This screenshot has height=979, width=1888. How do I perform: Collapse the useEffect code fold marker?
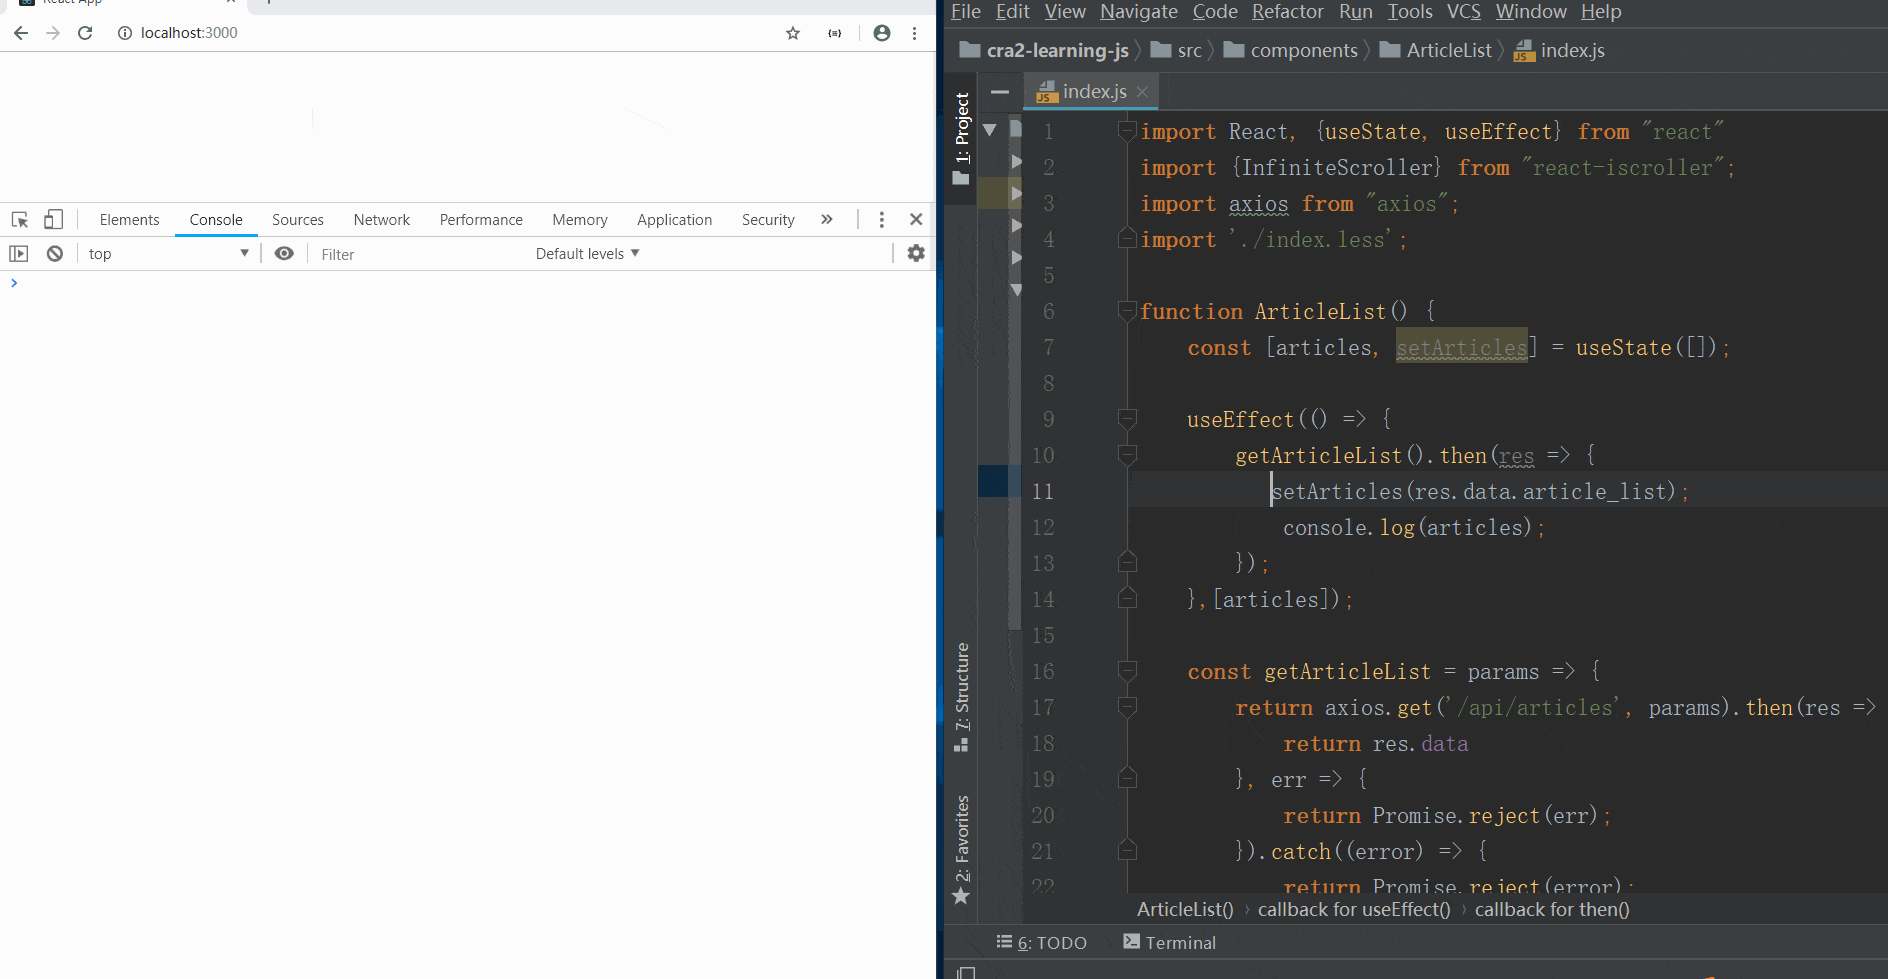(1127, 419)
